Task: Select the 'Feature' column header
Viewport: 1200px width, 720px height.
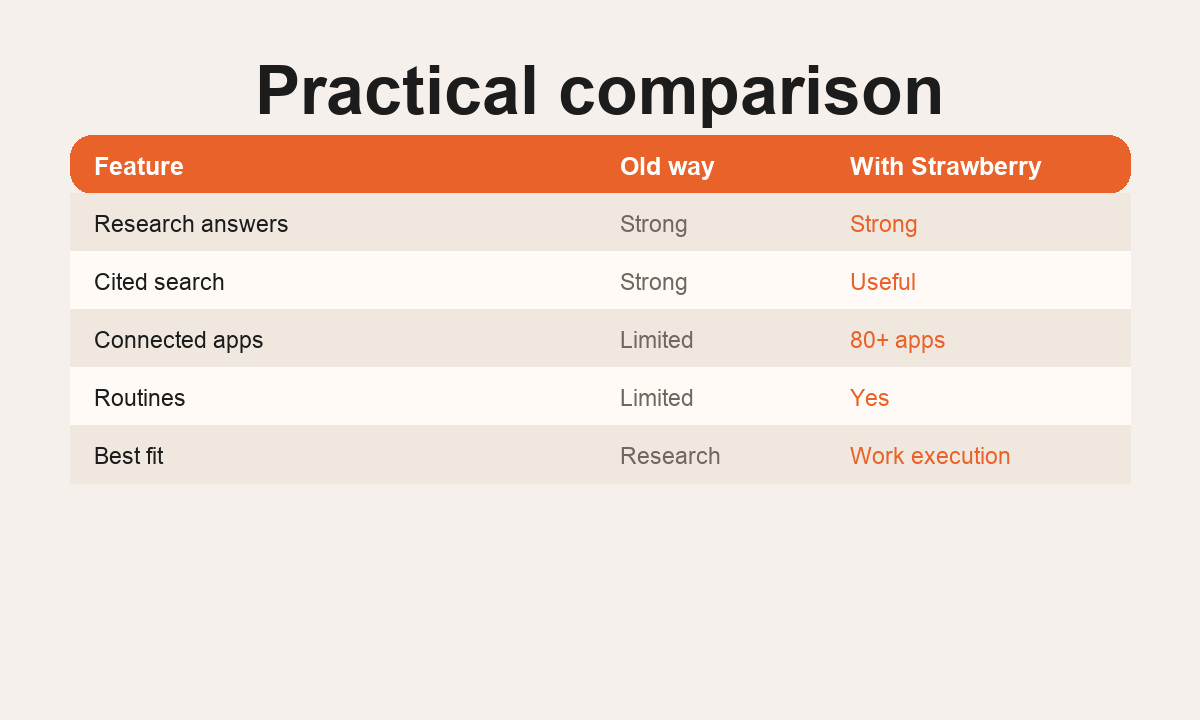Action: [x=139, y=166]
